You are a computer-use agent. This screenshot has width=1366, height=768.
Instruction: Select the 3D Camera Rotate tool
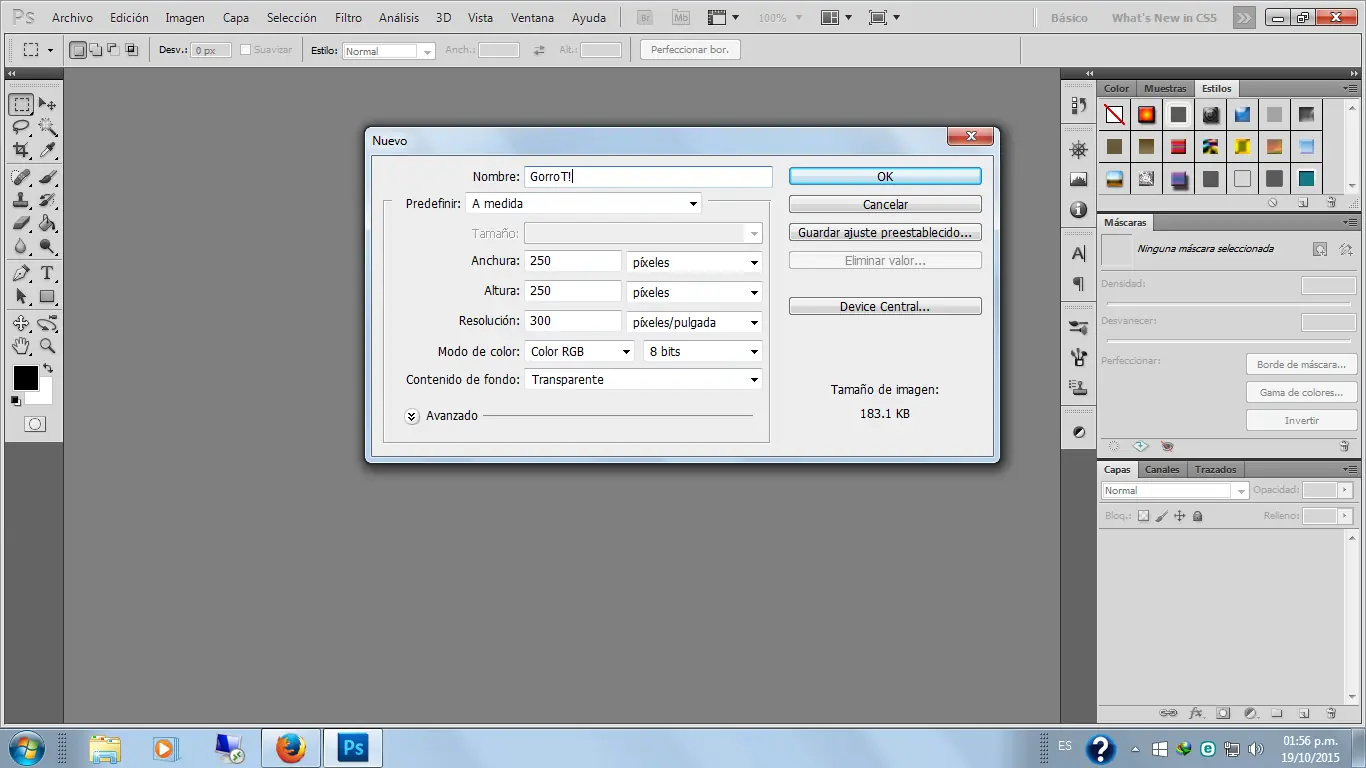[x=47, y=323]
